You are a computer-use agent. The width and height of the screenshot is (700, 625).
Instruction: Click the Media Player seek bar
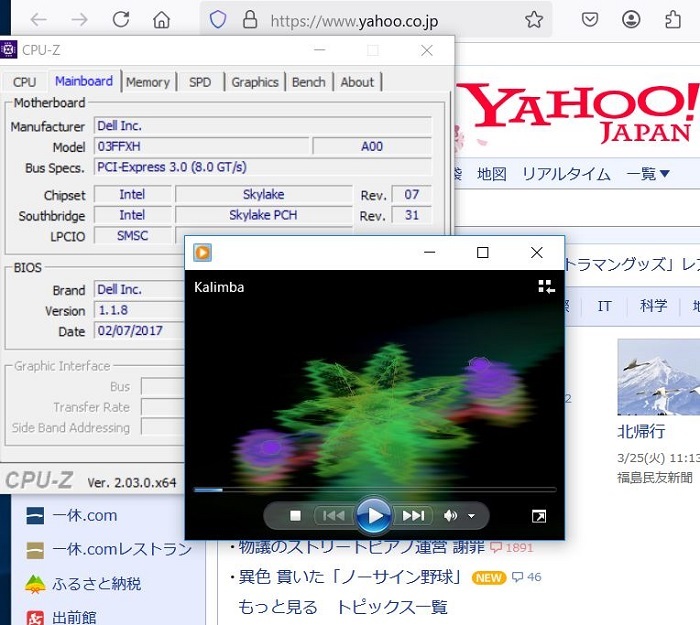pos(375,490)
